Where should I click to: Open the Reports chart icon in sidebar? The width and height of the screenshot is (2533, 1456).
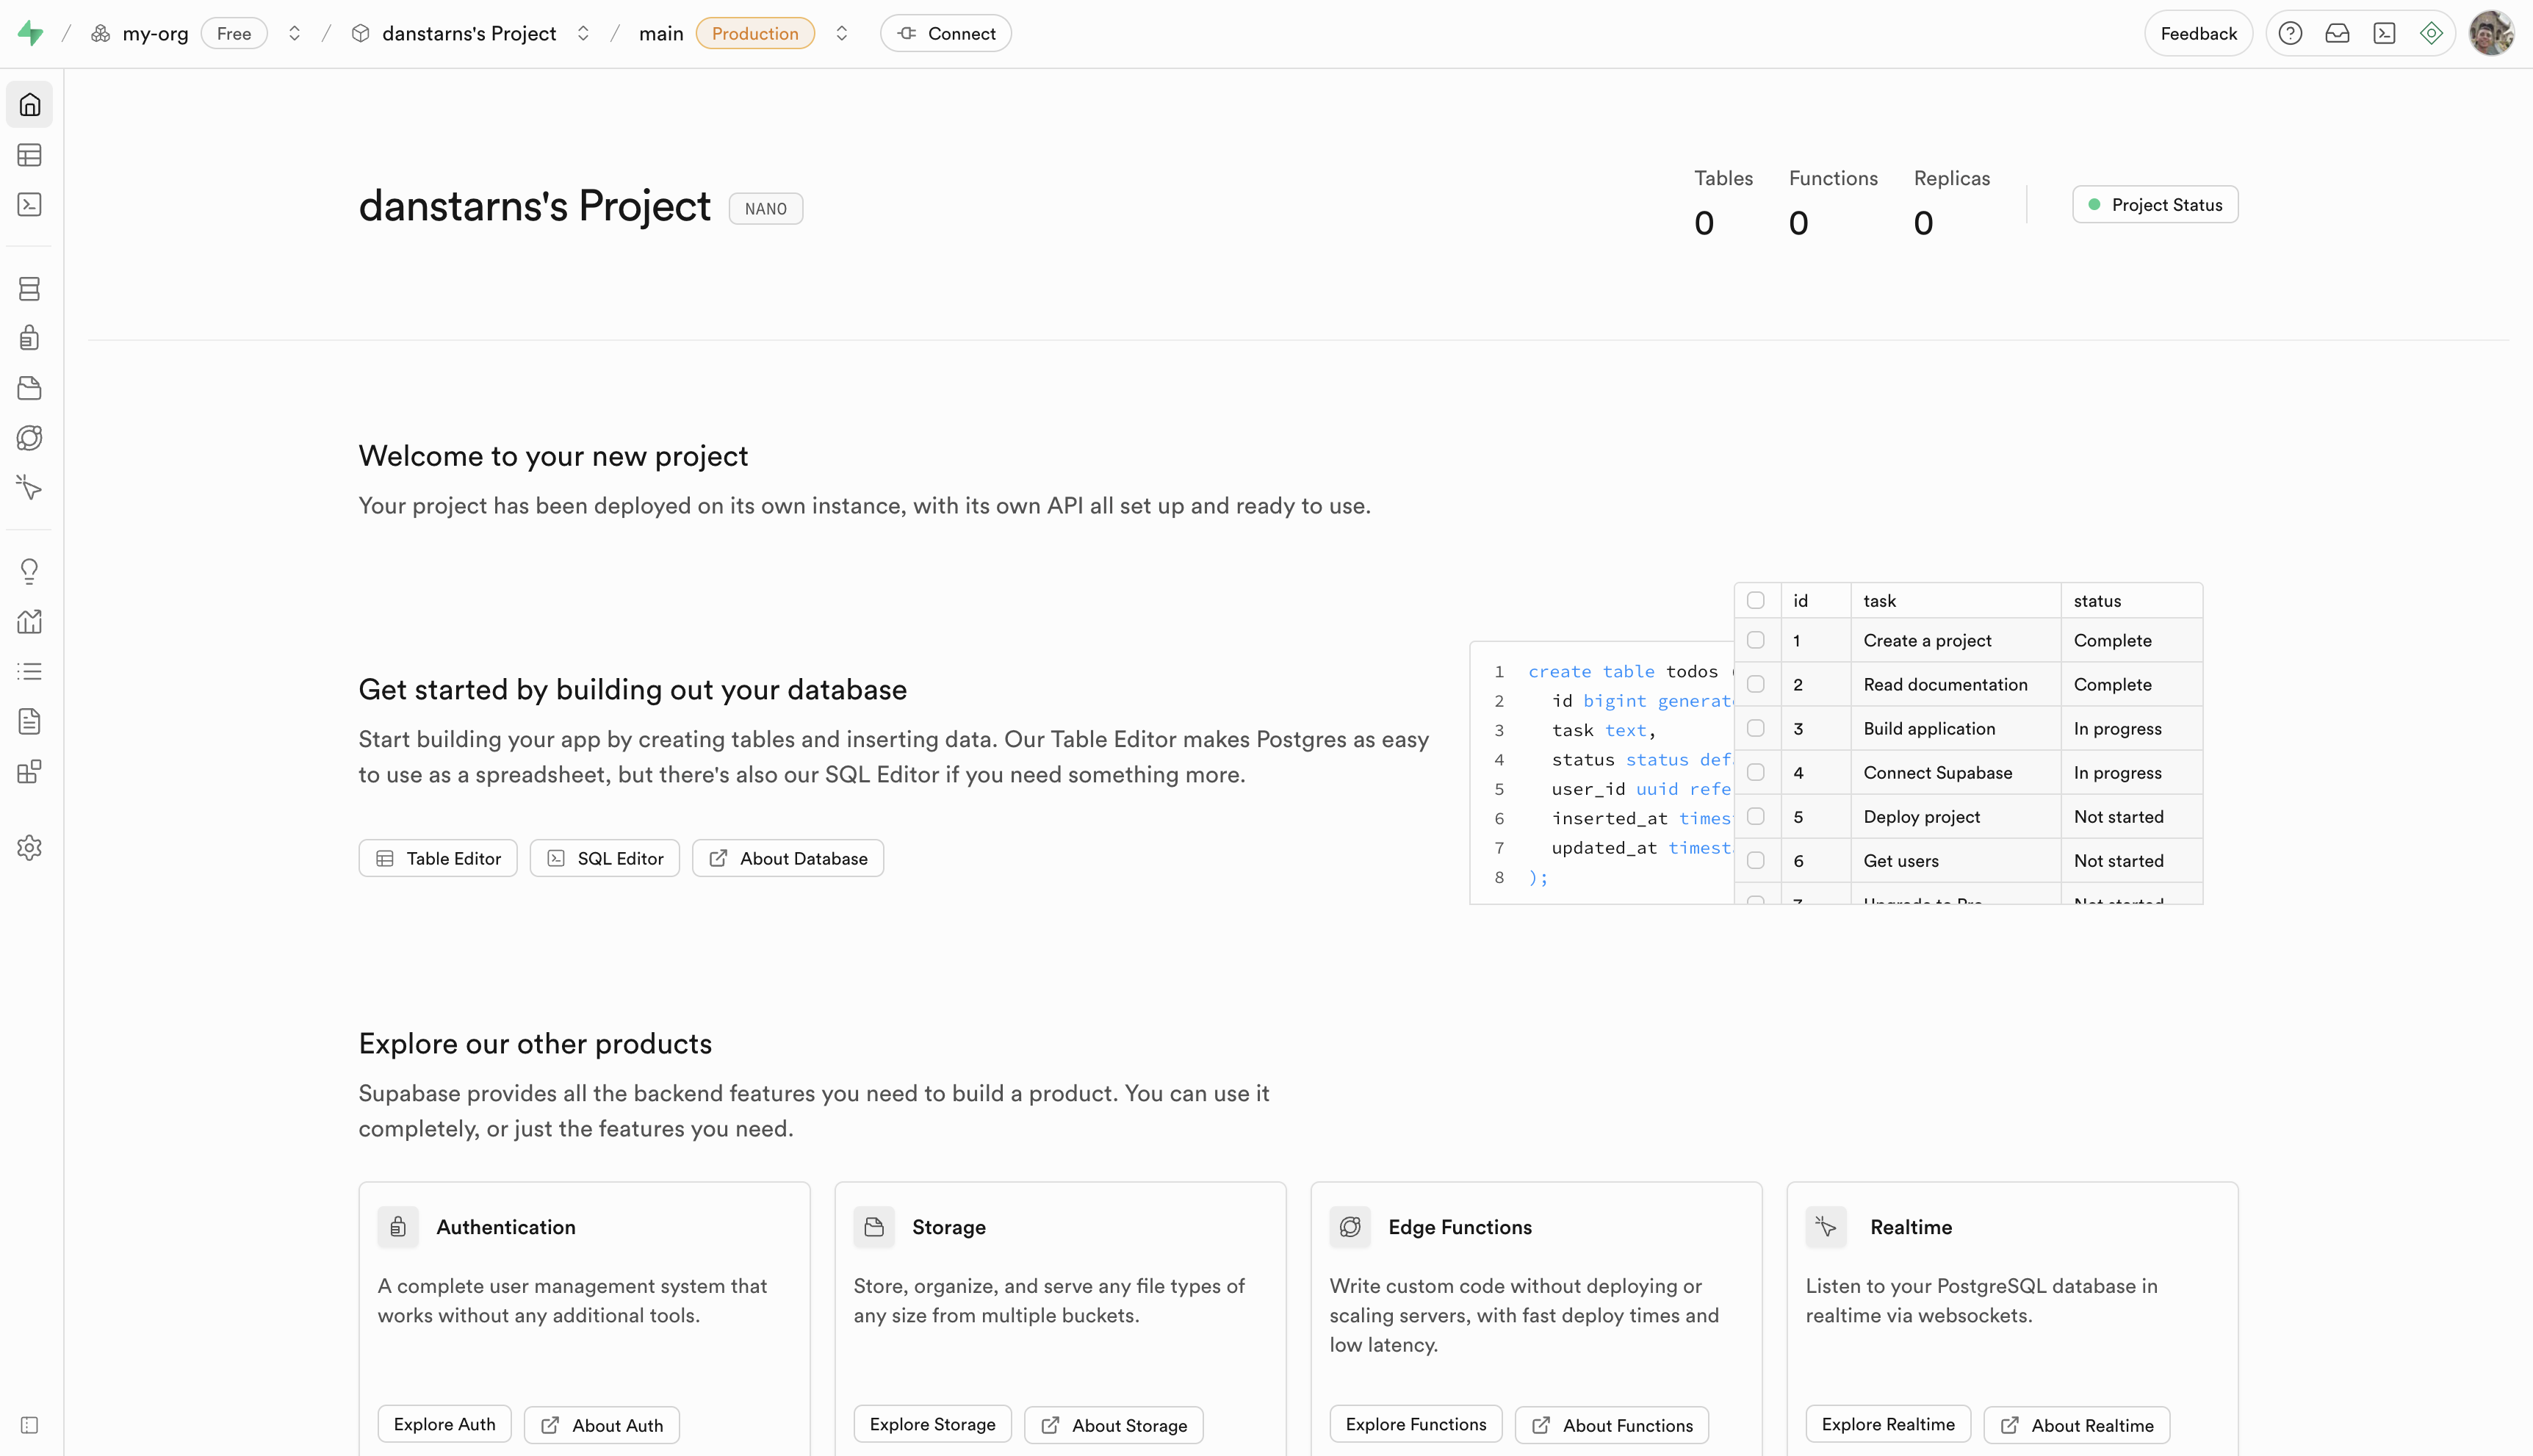tap(29, 621)
